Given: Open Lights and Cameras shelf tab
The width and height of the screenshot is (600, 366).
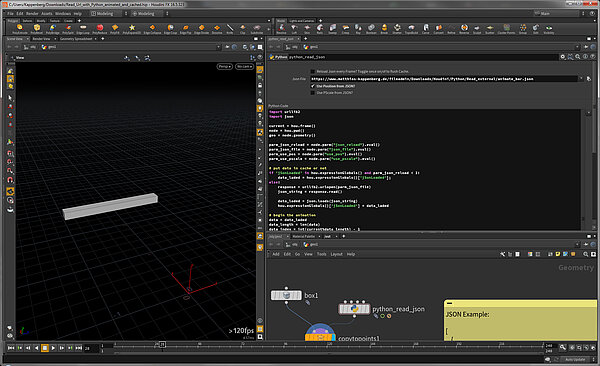Looking at the screenshot, I should pos(302,21).
